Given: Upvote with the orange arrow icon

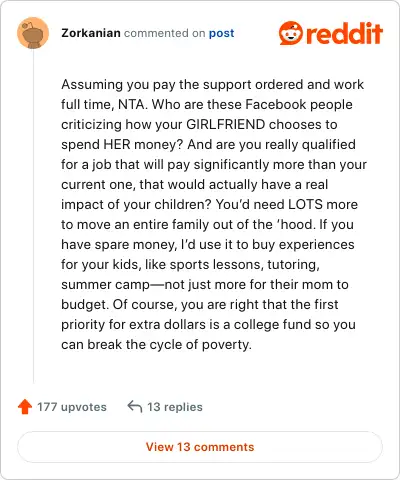Looking at the screenshot, I should [25, 407].
